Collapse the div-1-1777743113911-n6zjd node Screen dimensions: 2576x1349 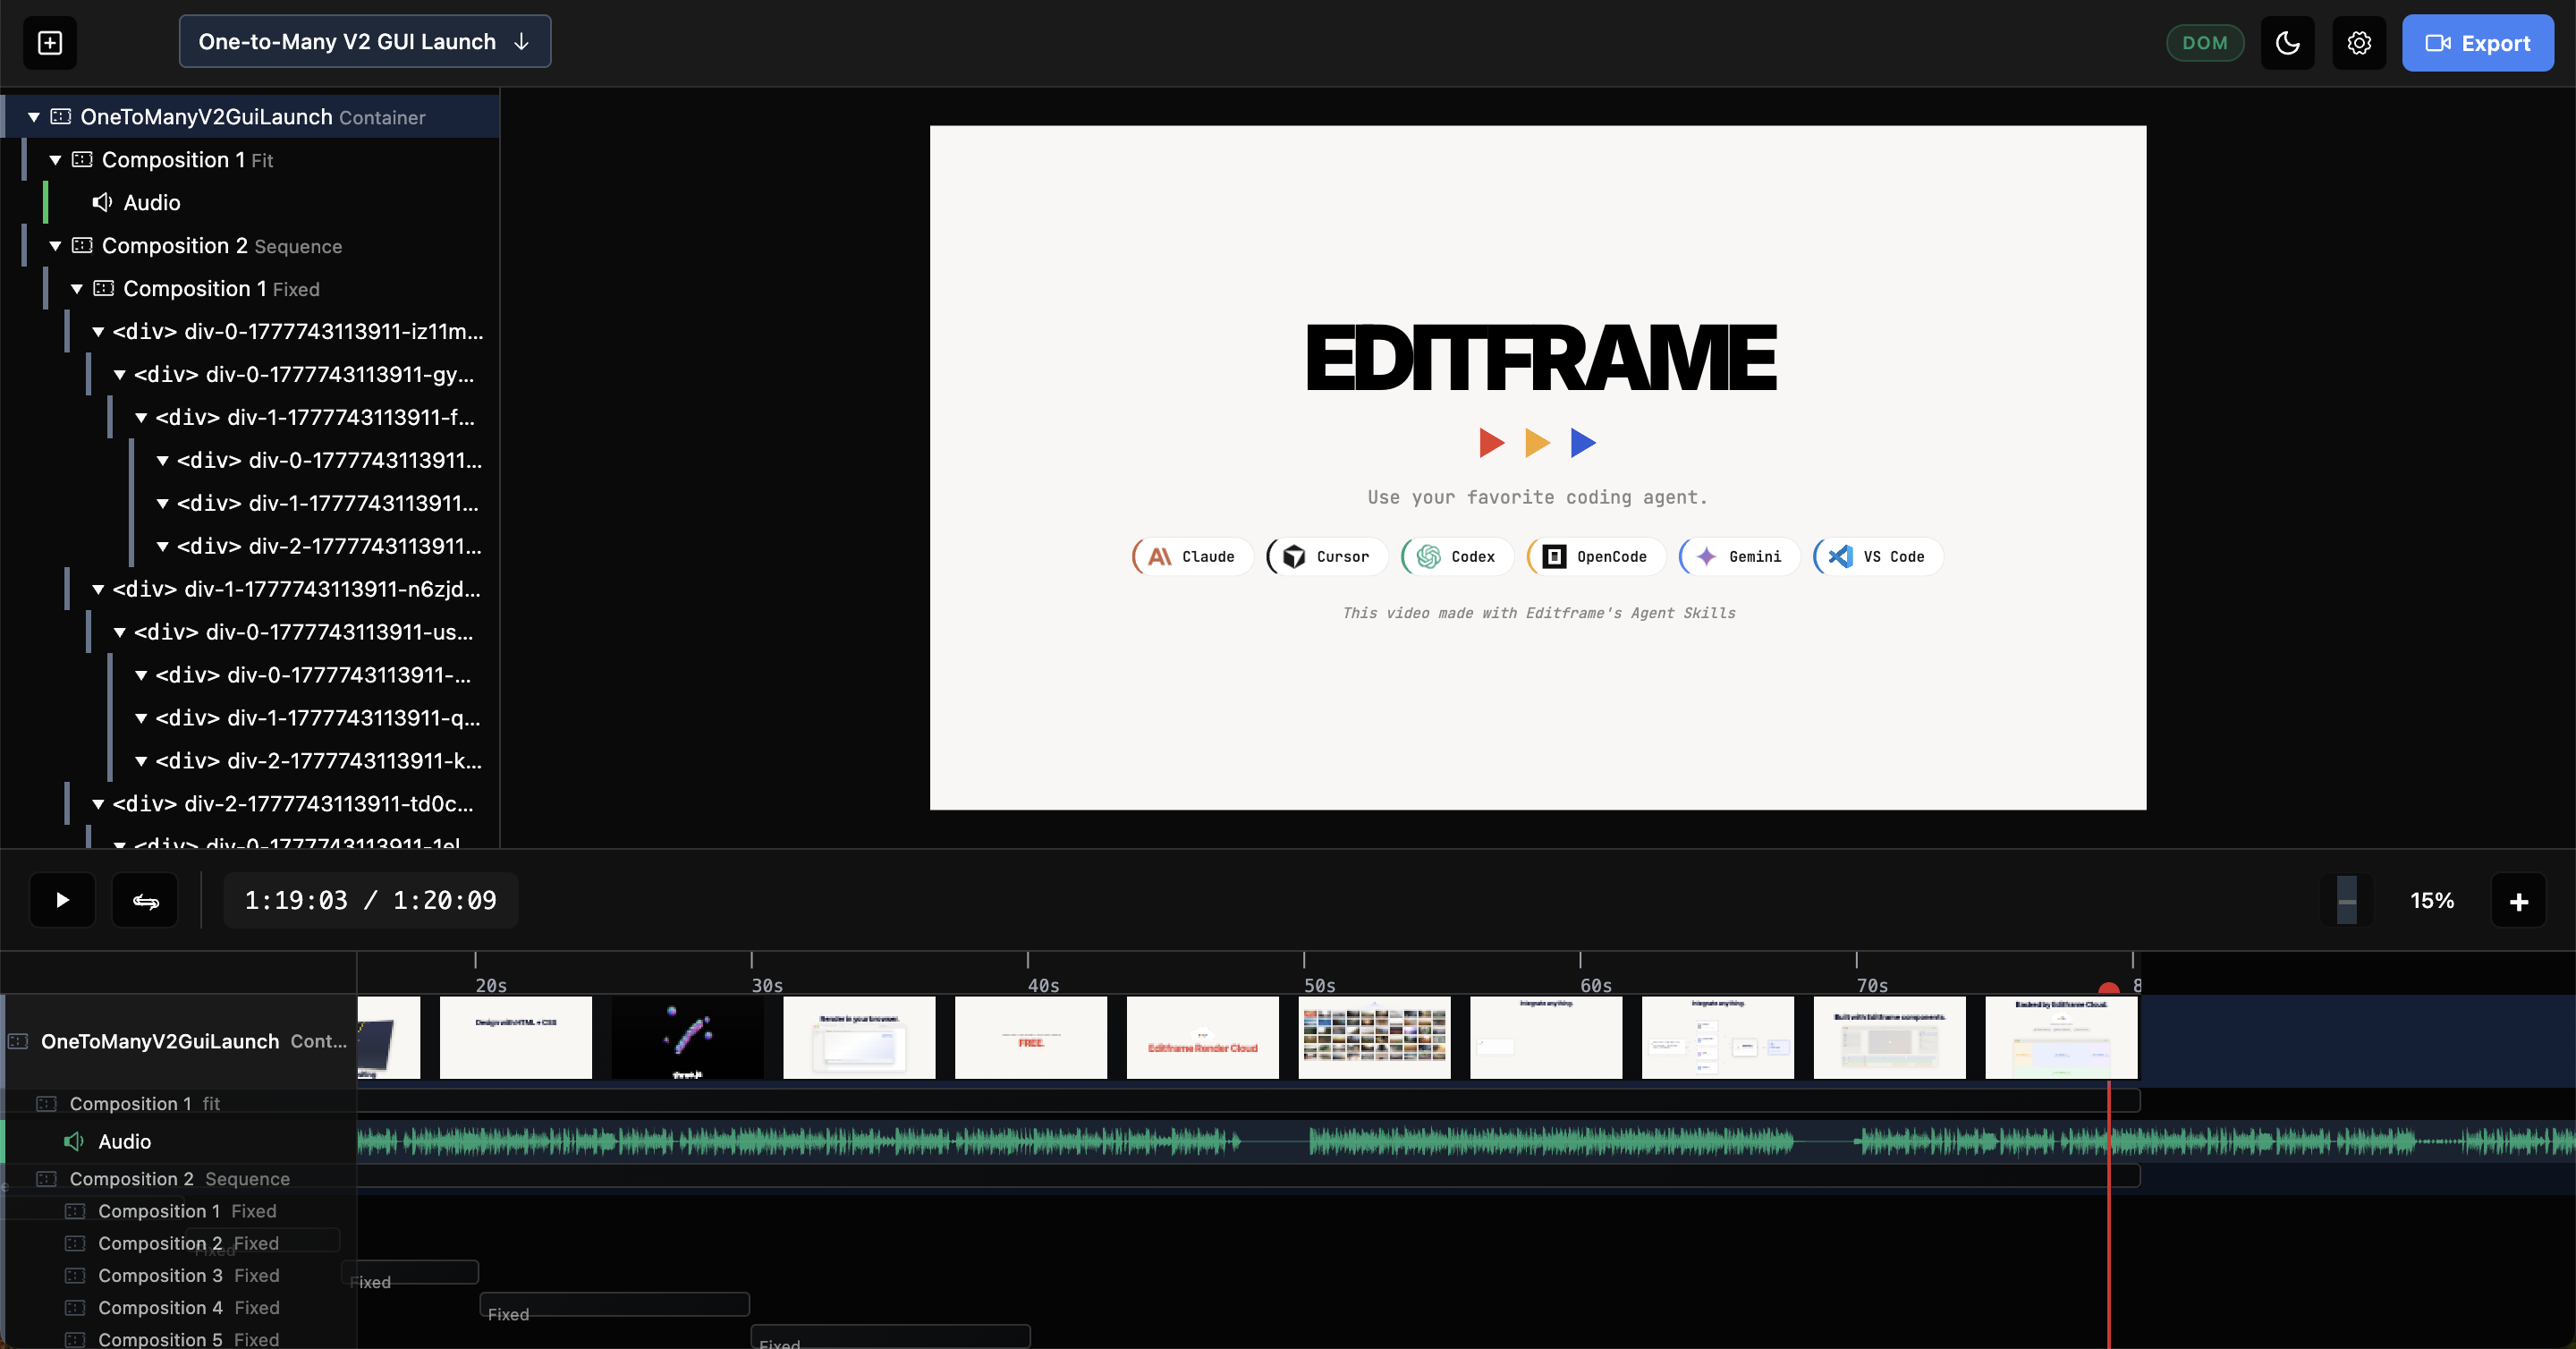click(x=98, y=590)
